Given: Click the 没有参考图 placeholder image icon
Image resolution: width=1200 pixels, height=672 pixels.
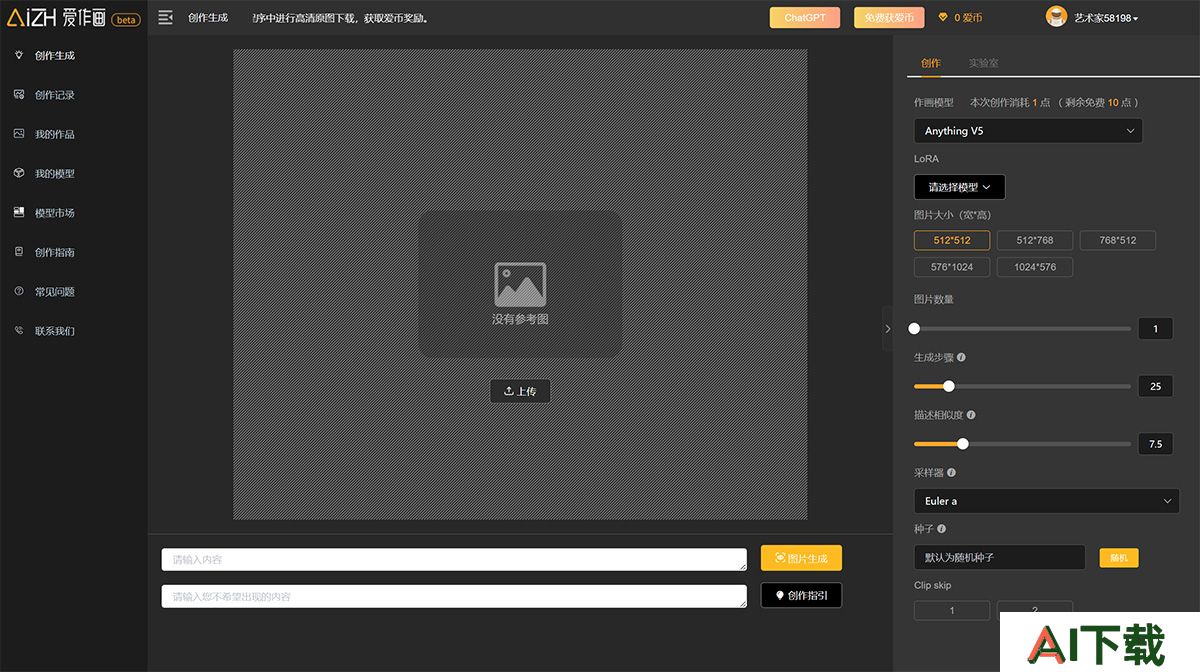Looking at the screenshot, I should pos(520,284).
